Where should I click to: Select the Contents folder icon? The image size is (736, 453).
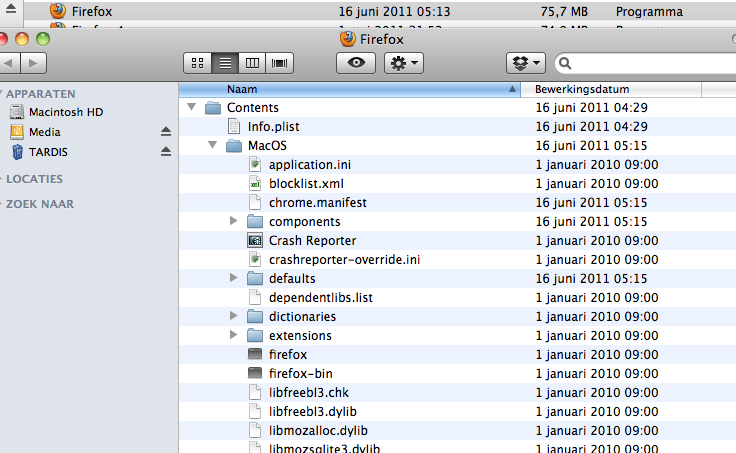pos(213,108)
